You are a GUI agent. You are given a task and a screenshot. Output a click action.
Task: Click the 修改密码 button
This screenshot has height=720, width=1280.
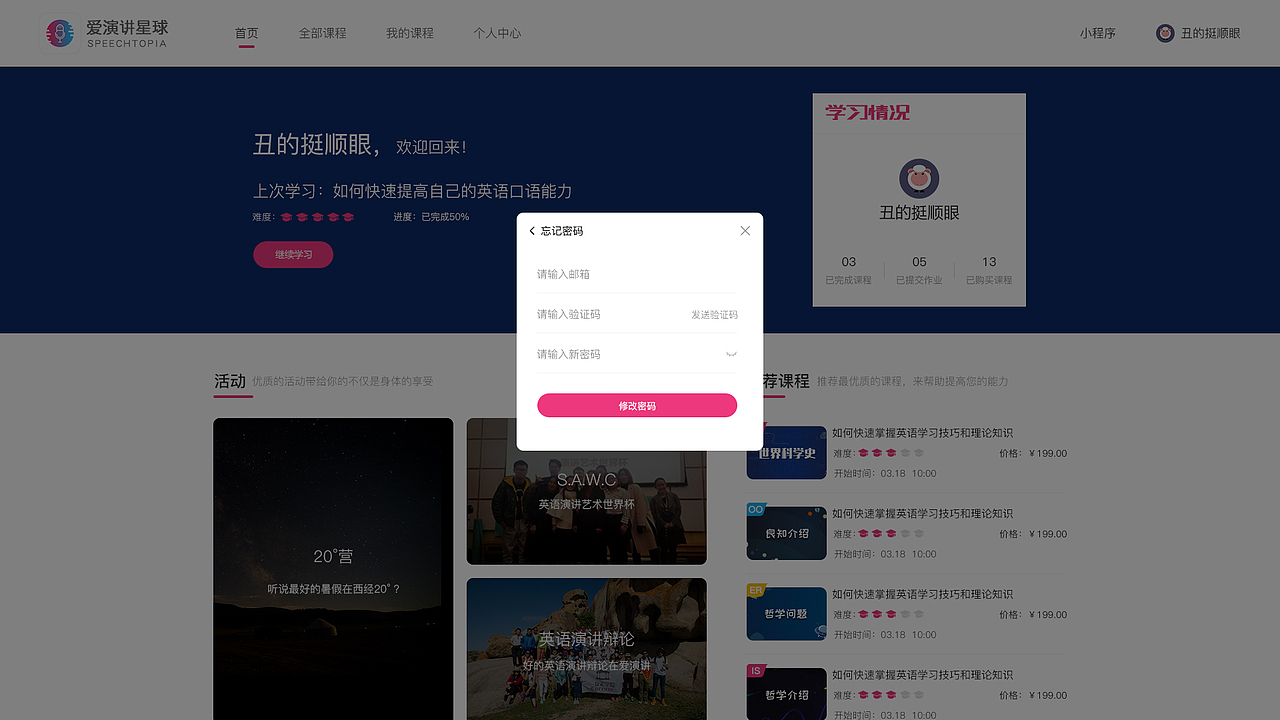coord(637,405)
